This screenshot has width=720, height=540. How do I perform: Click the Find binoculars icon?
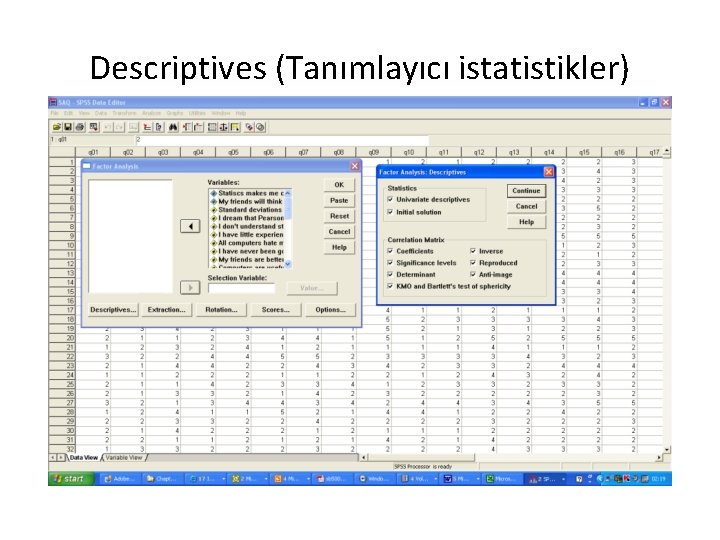click(173, 127)
